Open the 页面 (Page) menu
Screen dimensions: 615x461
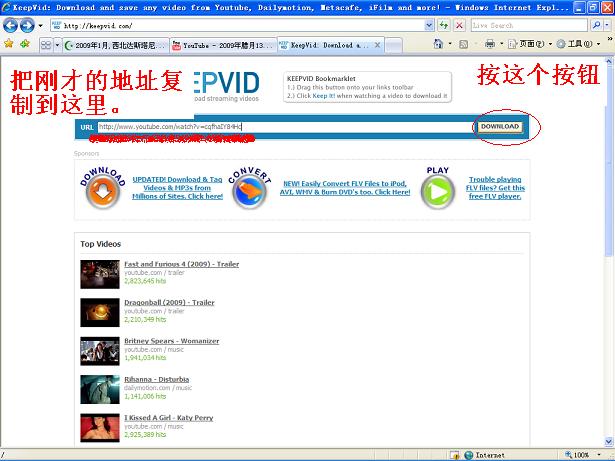(529, 44)
